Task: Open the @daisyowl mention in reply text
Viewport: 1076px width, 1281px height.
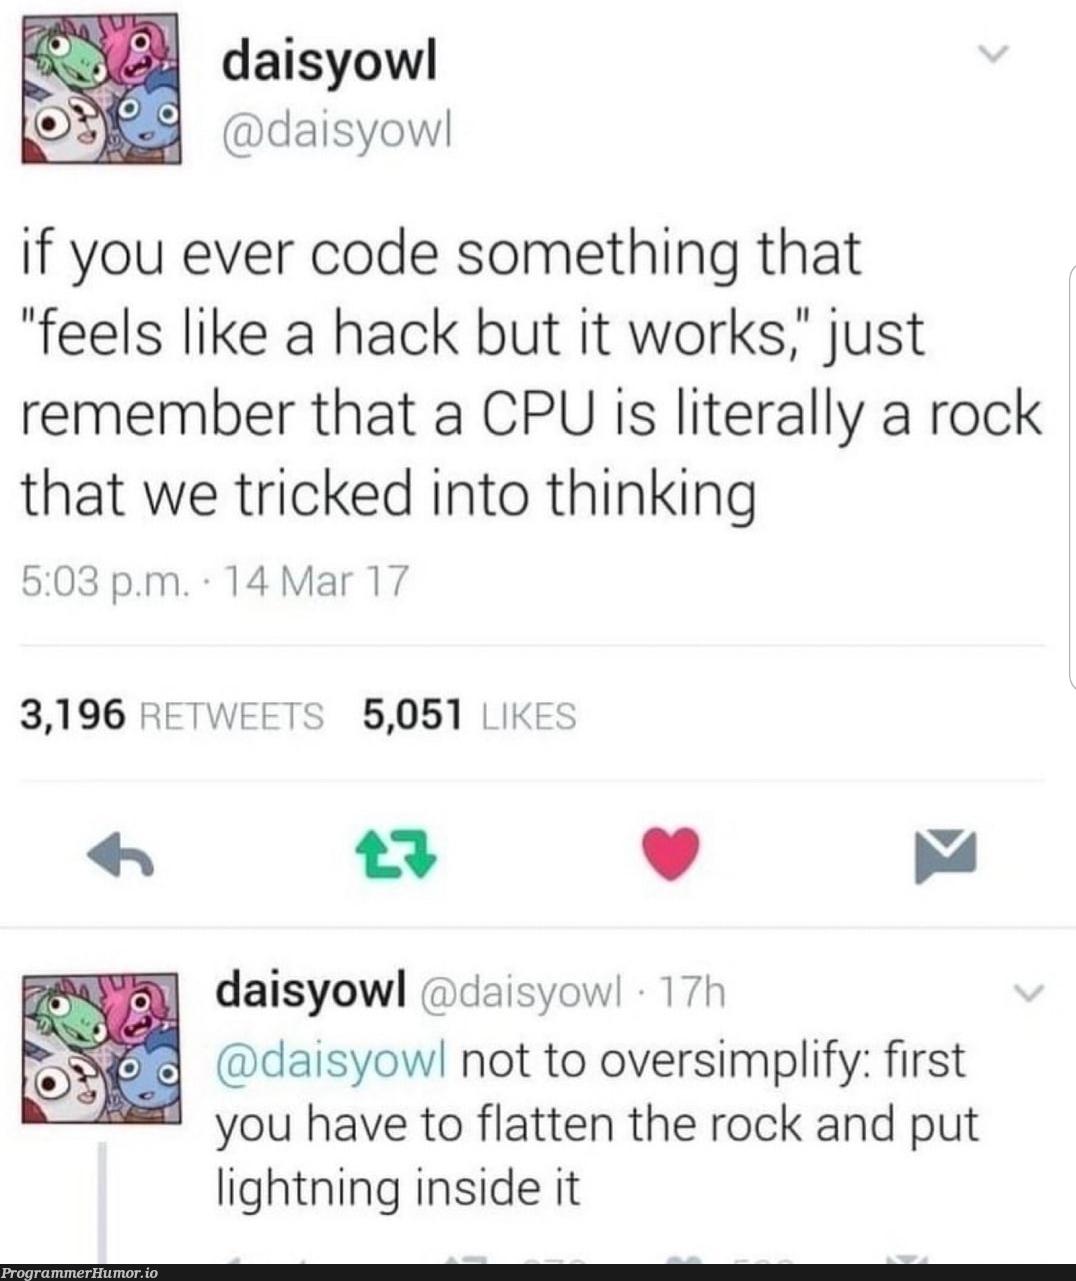Action: tap(331, 1059)
